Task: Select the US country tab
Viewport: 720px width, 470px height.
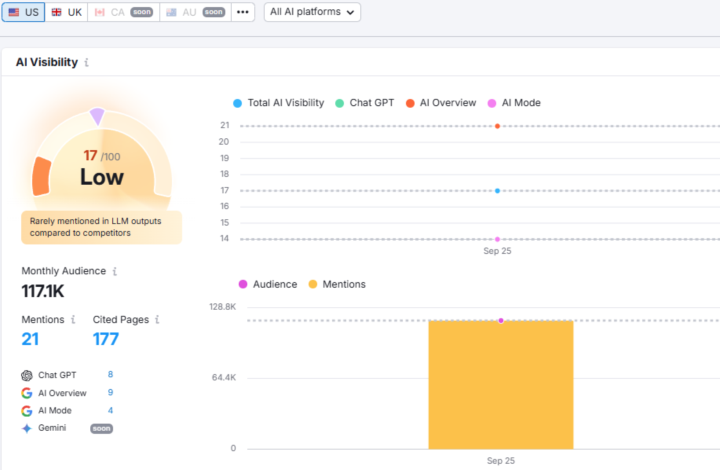Action: (23, 12)
